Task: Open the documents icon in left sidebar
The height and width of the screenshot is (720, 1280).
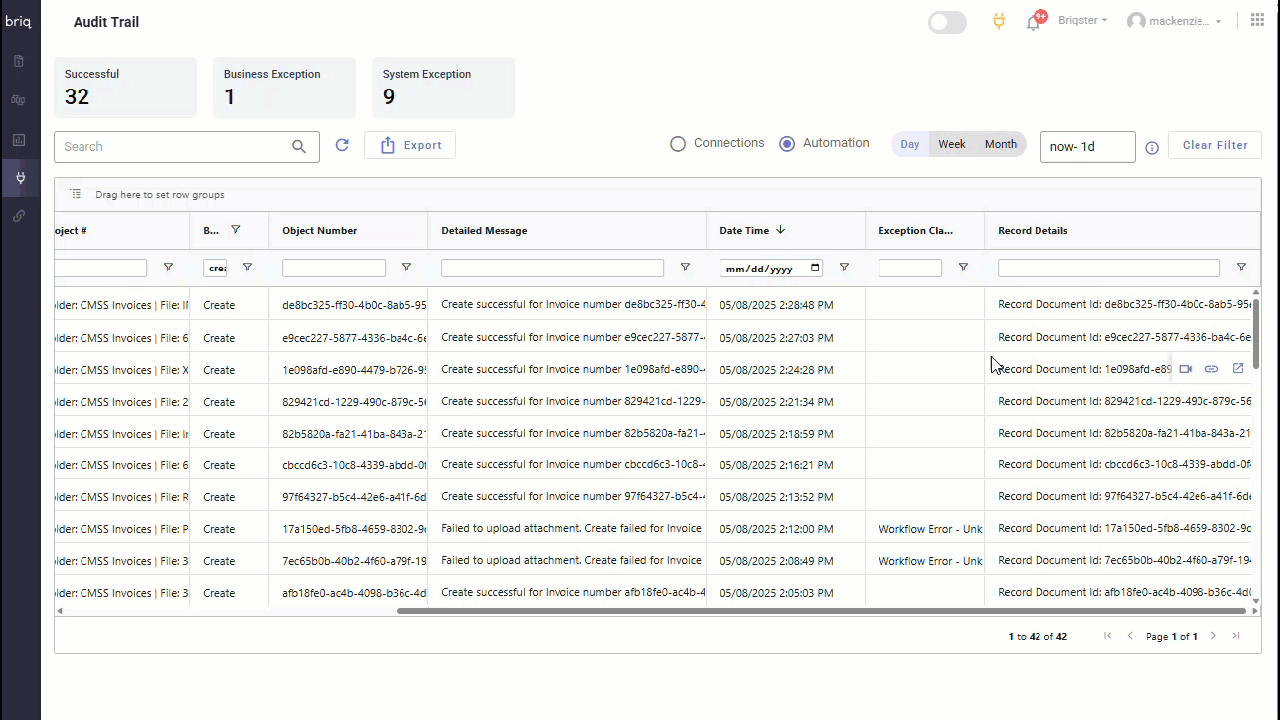Action: (19, 62)
